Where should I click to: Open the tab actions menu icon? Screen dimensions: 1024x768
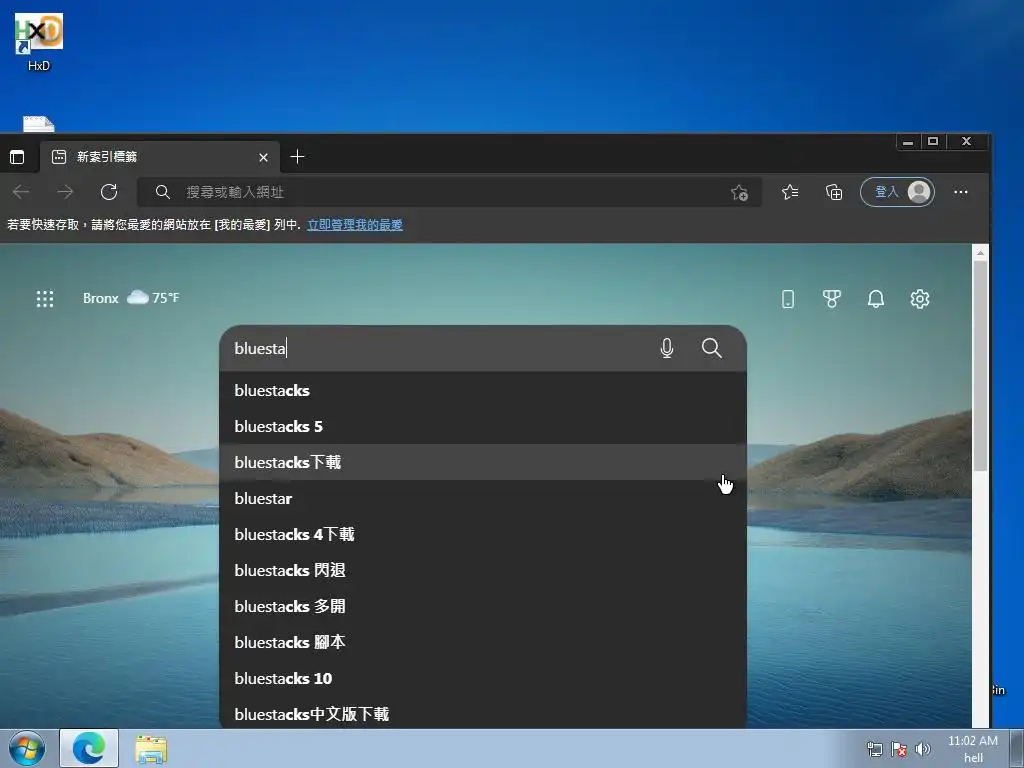(17, 157)
